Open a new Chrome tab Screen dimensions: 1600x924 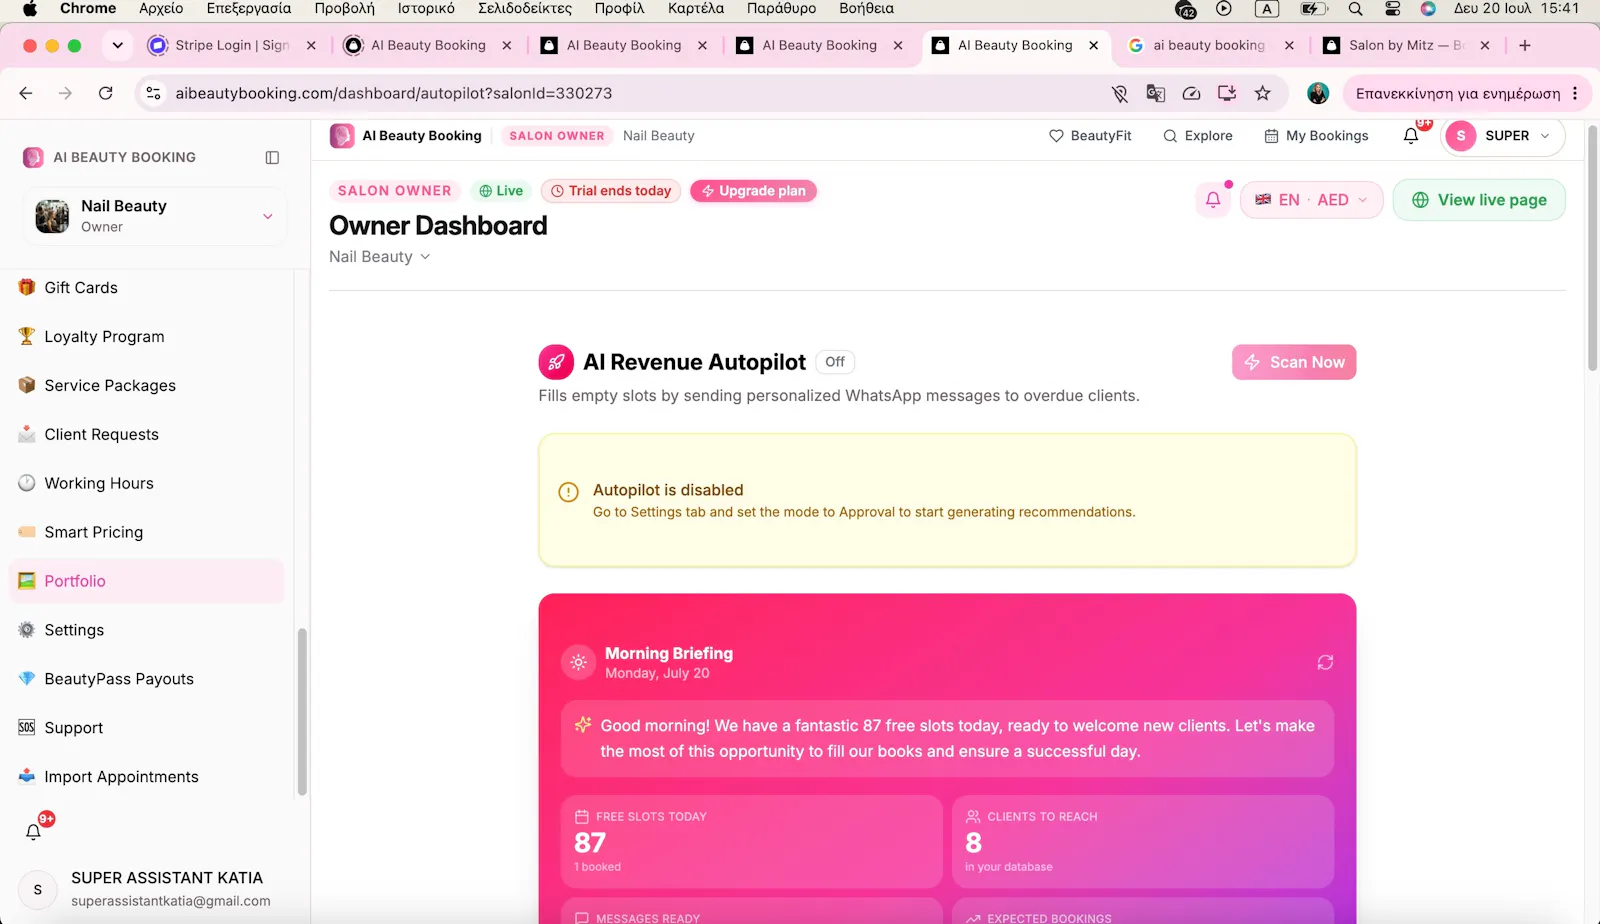1525,45
